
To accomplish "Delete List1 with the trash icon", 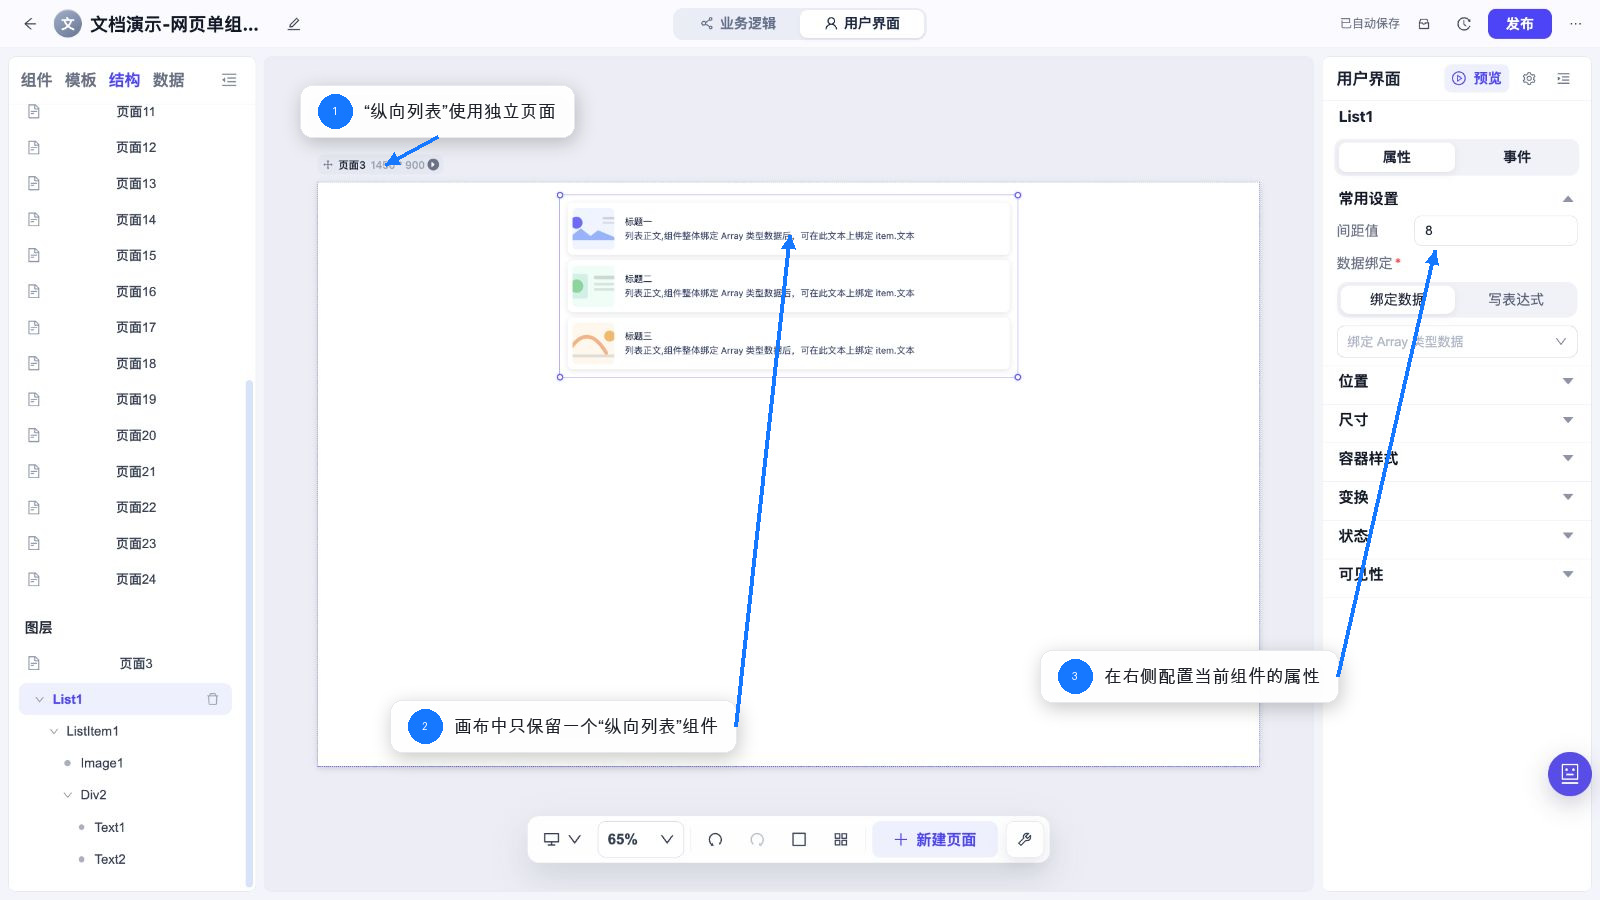I will (x=212, y=699).
